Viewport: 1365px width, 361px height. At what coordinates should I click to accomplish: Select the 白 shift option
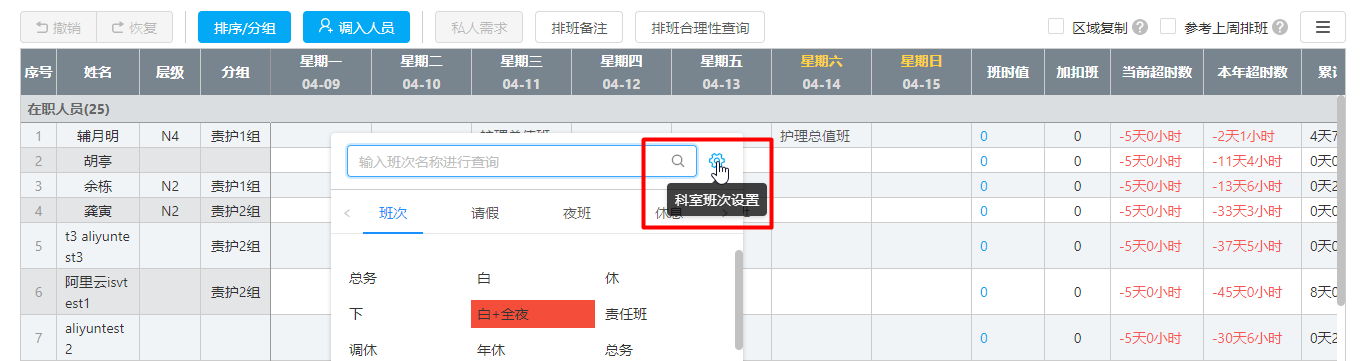click(484, 278)
